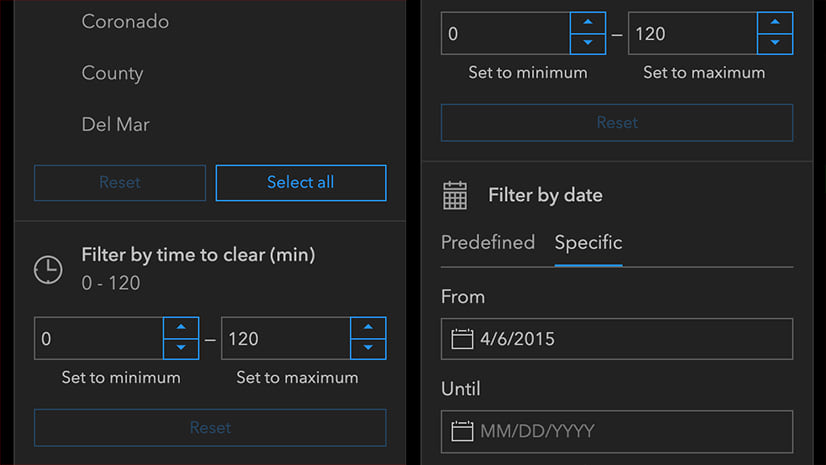Select Coronado in the list

(x=125, y=21)
